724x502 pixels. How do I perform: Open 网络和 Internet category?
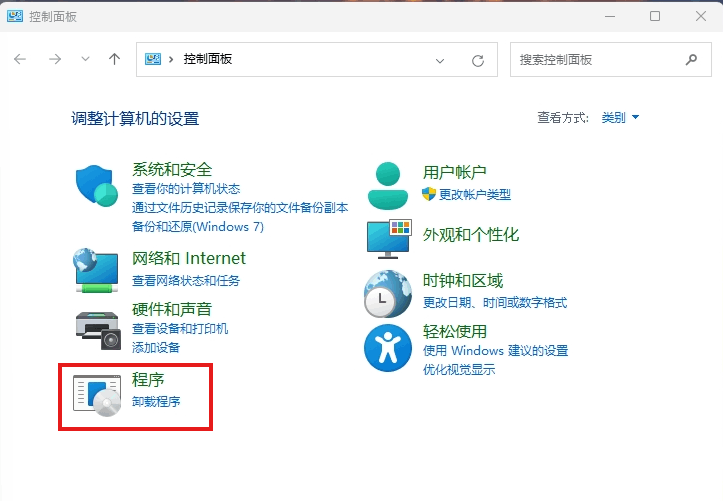coord(189,258)
